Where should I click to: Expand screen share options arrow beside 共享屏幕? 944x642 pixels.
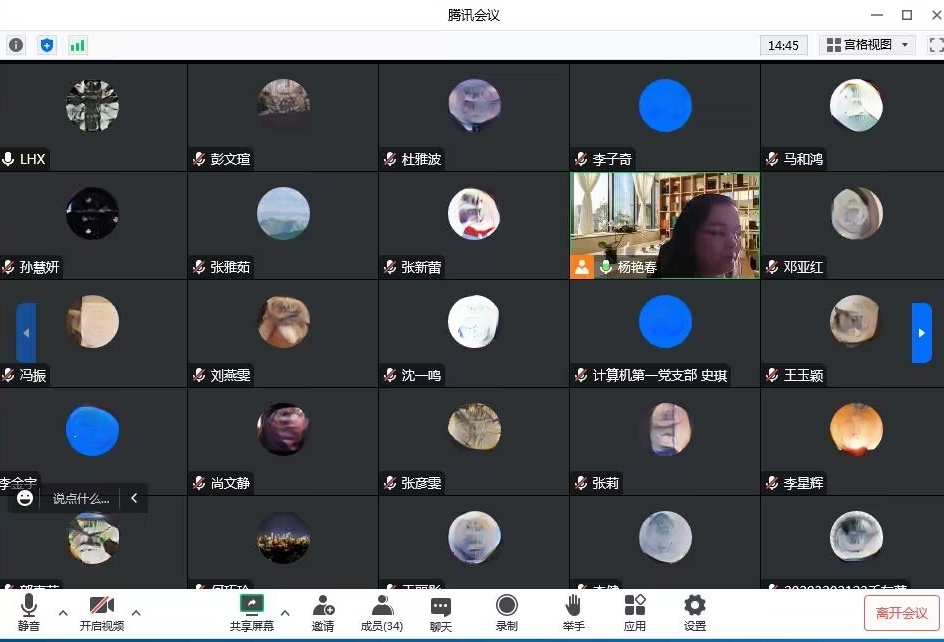pos(284,613)
